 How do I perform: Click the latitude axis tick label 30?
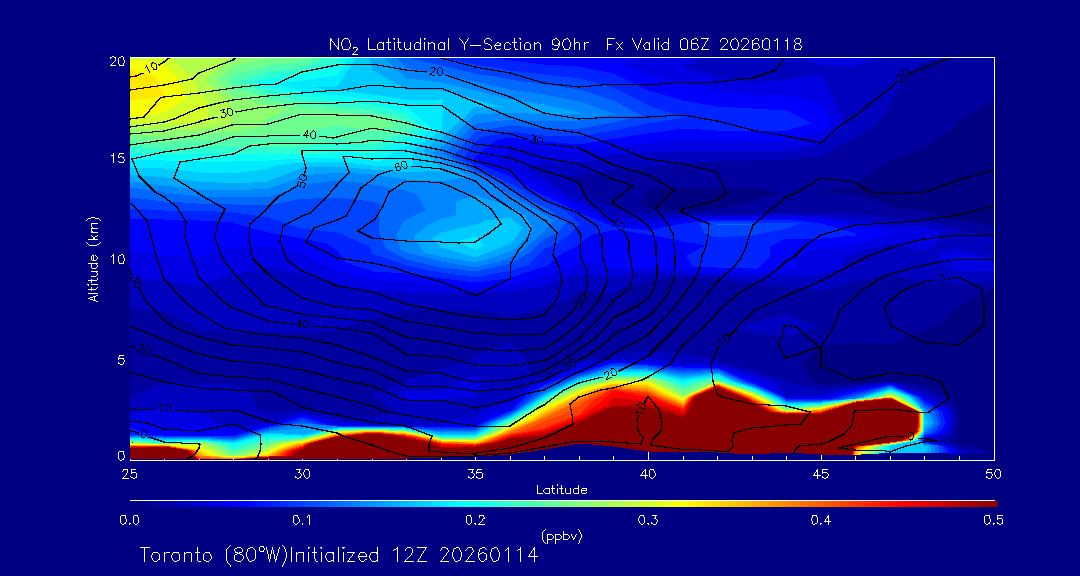[302, 475]
